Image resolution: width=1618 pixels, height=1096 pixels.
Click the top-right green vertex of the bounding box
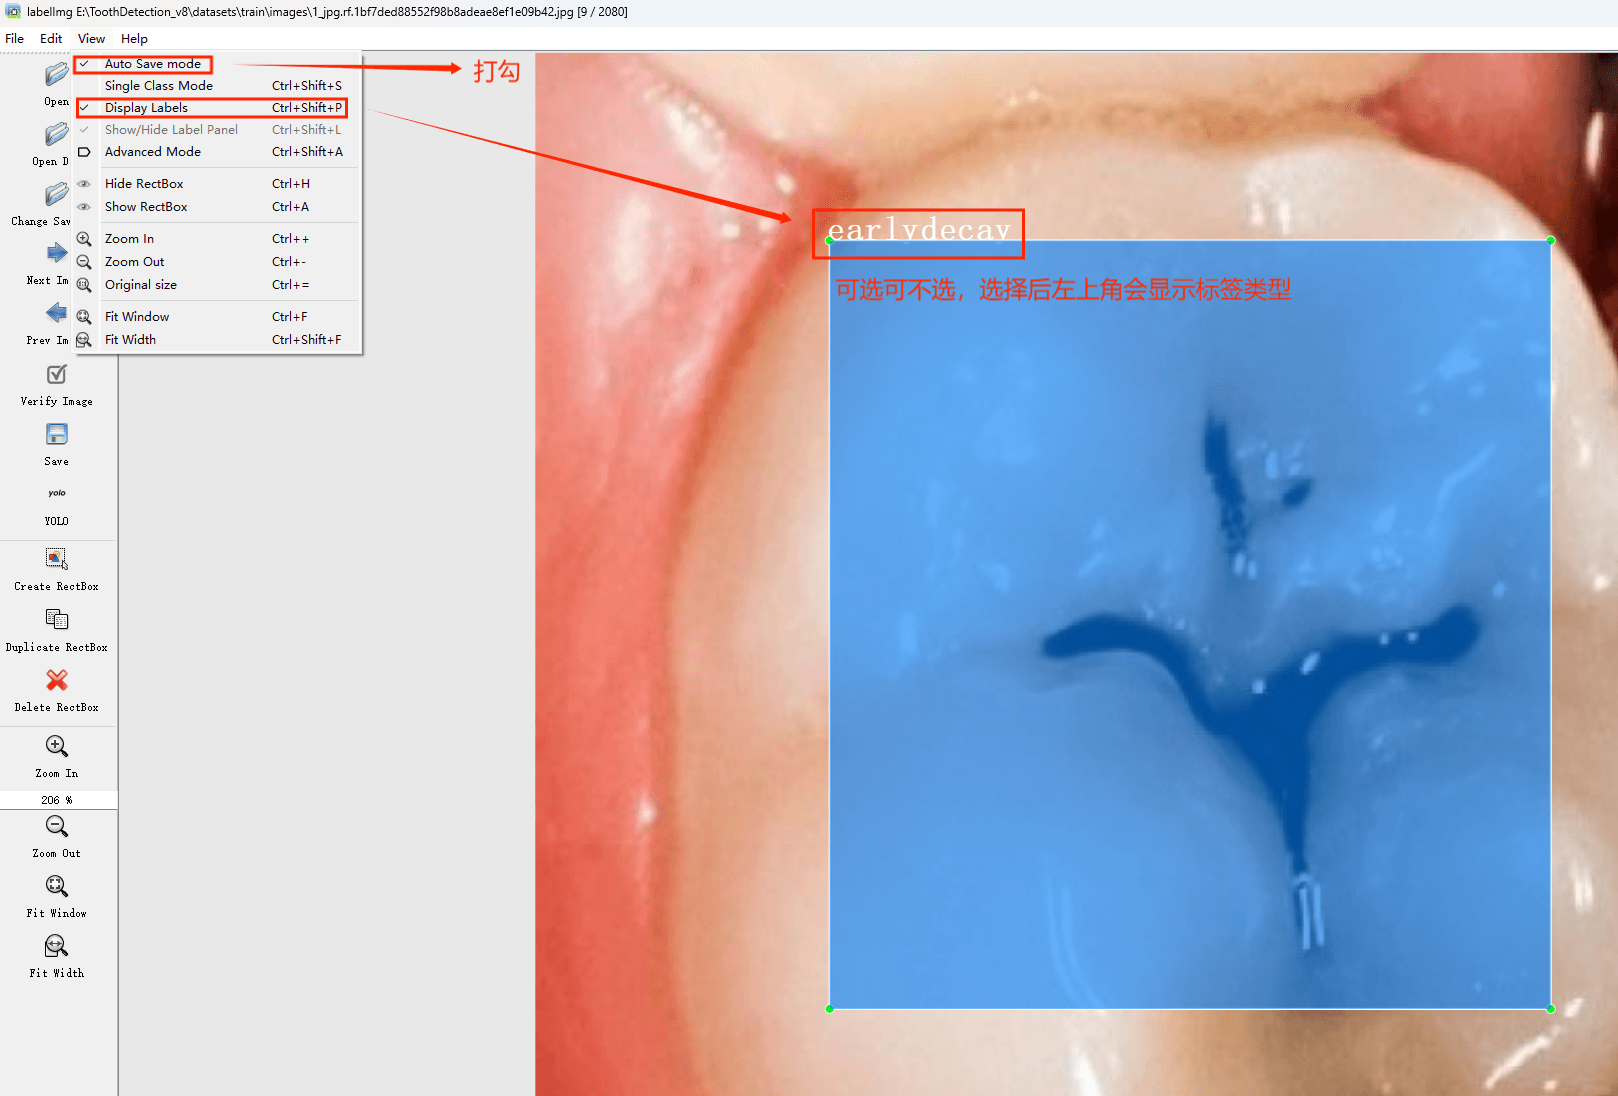tap(1551, 240)
